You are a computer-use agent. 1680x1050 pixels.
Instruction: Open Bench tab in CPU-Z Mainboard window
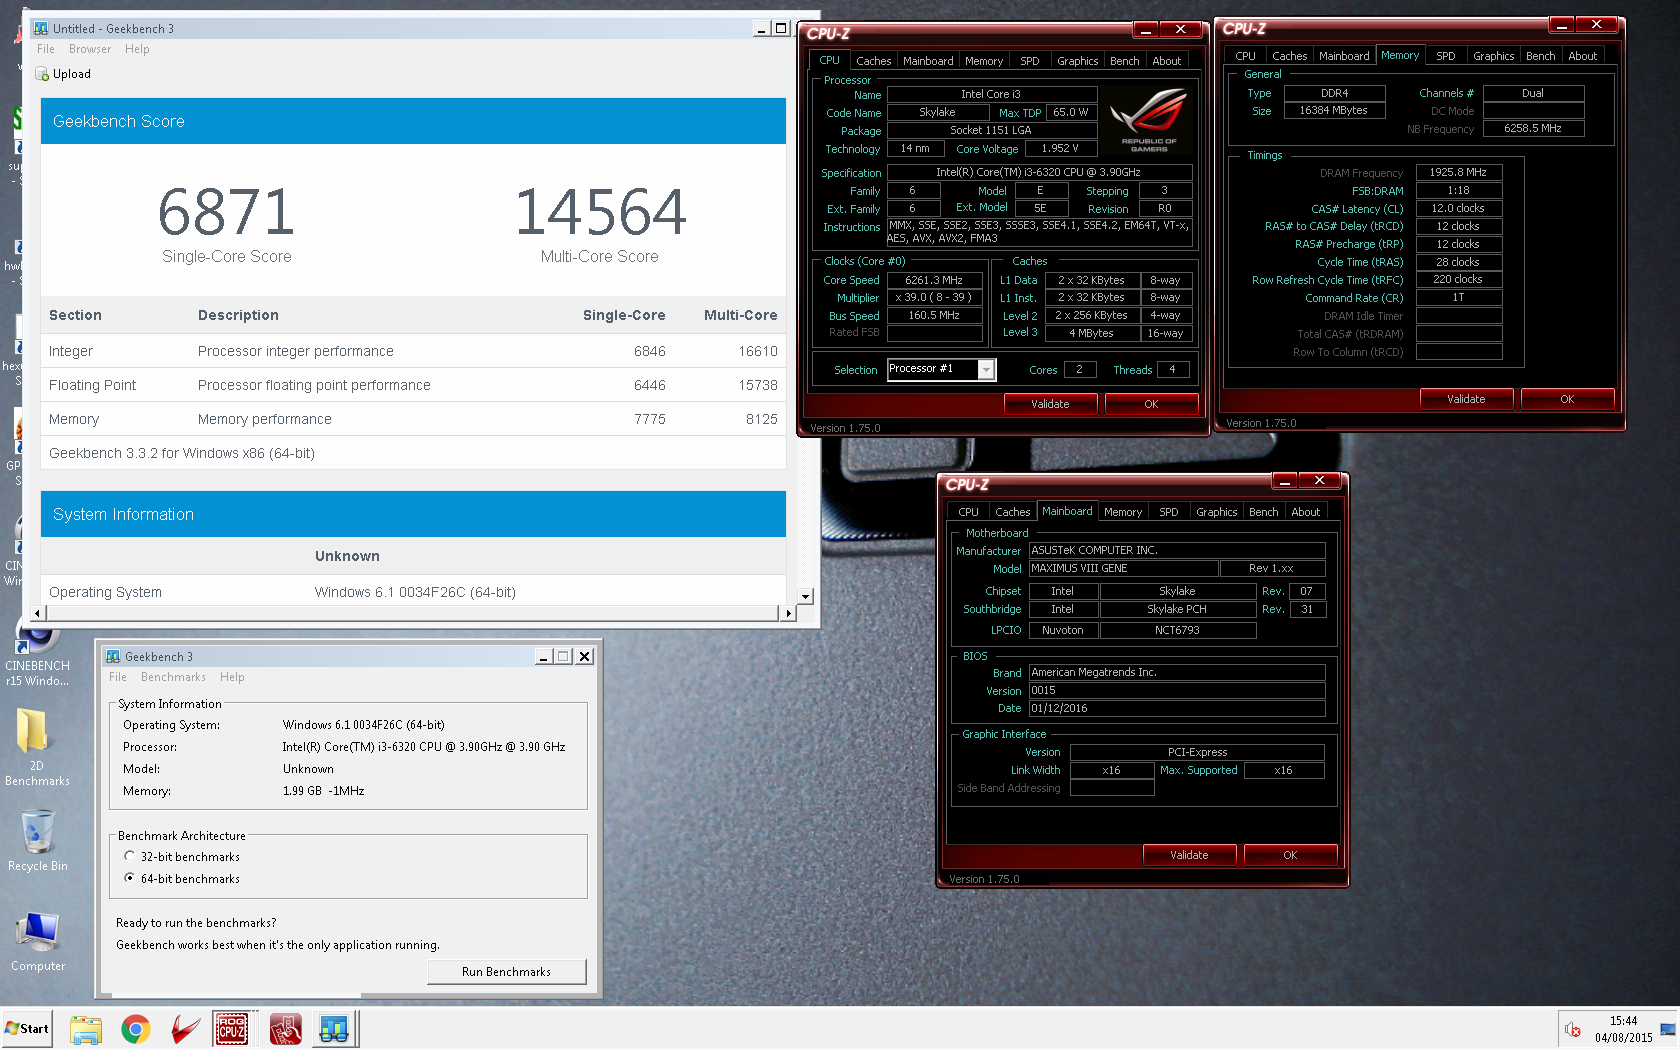point(1263,512)
